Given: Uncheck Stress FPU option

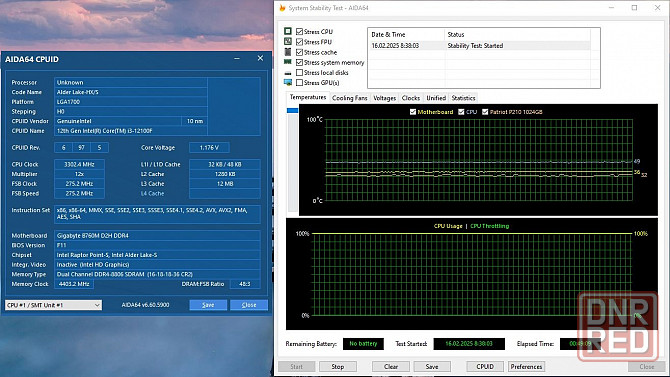Looking at the screenshot, I should [x=300, y=42].
